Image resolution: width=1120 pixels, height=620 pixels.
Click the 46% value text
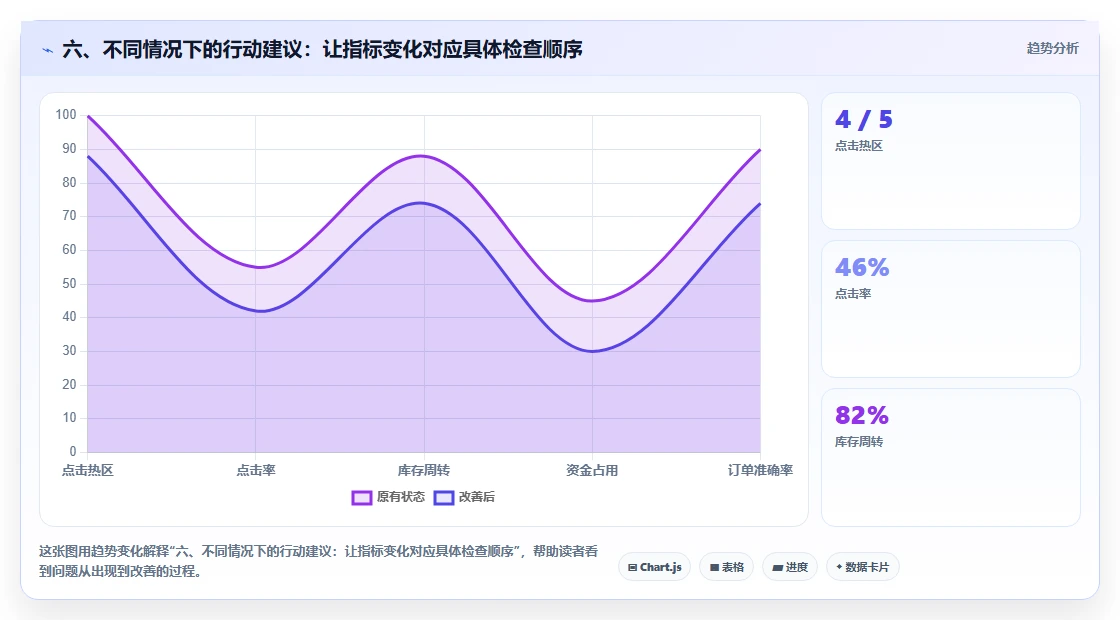[x=862, y=267]
